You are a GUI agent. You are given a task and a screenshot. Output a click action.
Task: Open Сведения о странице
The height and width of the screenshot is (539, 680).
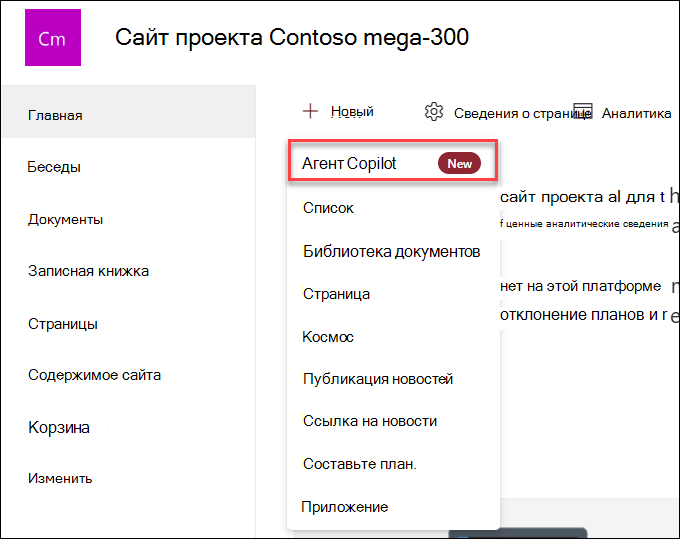(x=522, y=113)
